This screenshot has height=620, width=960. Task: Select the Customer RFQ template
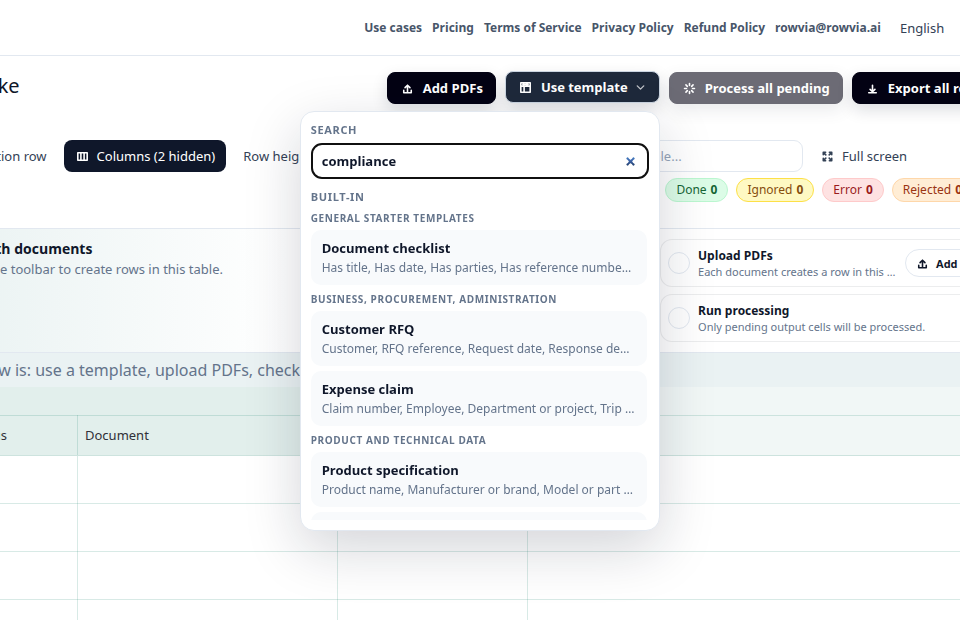click(x=479, y=338)
